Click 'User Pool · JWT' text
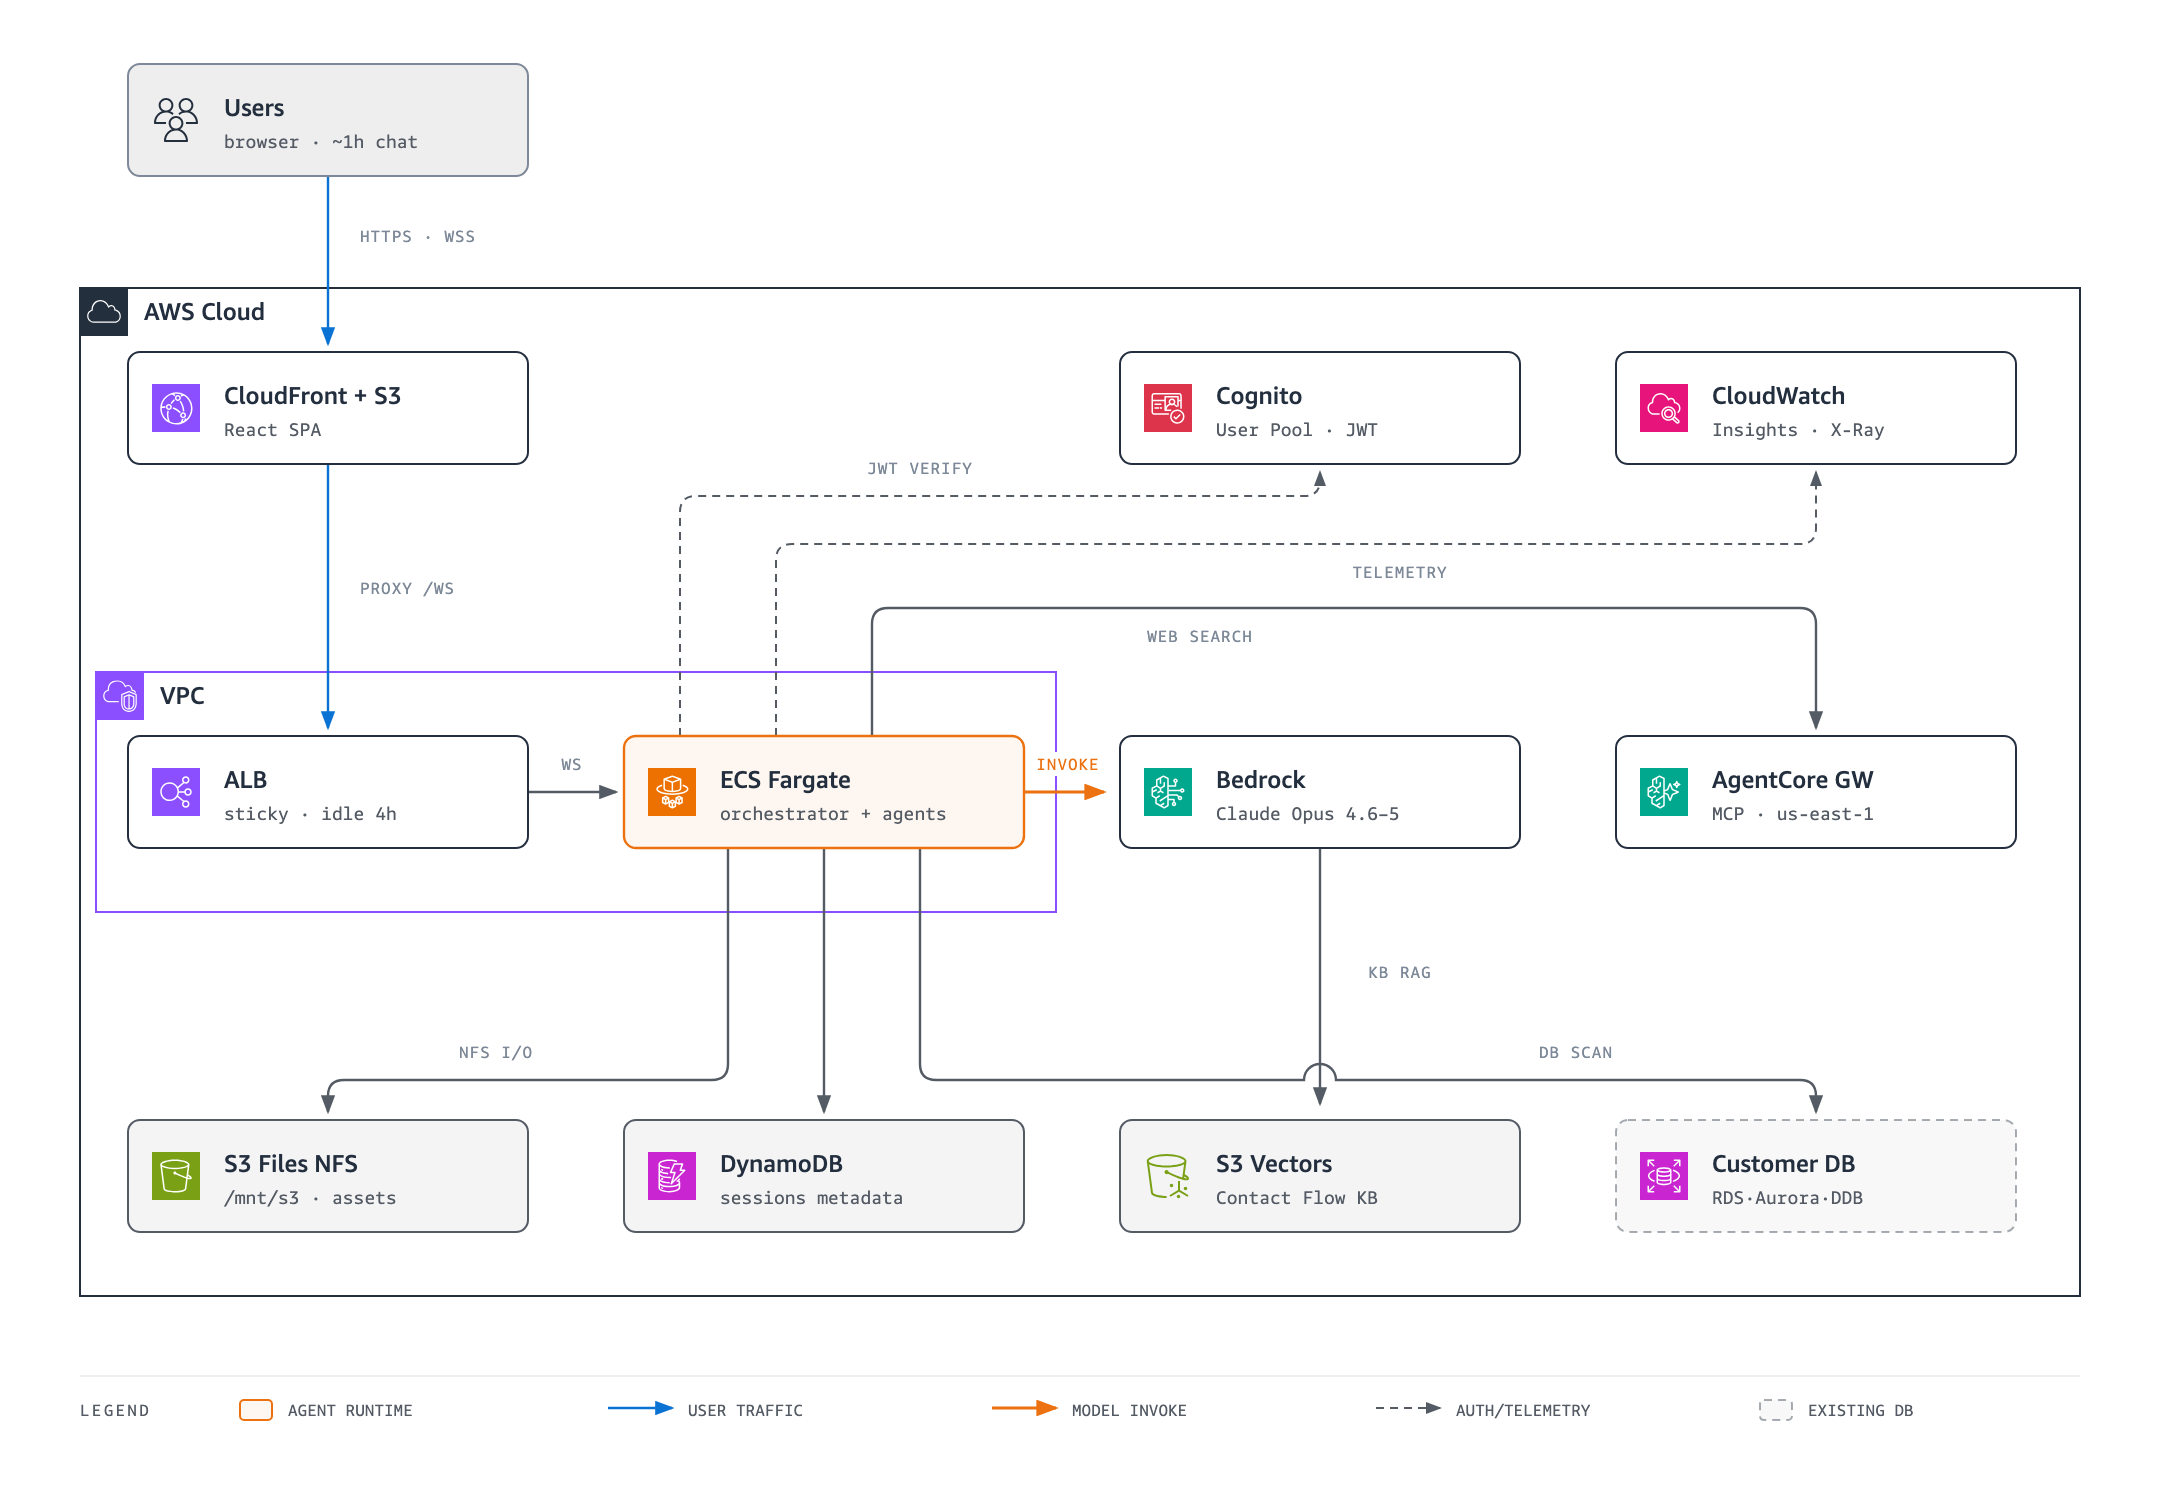Viewport: 2160px width, 1488px height. [1296, 430]
